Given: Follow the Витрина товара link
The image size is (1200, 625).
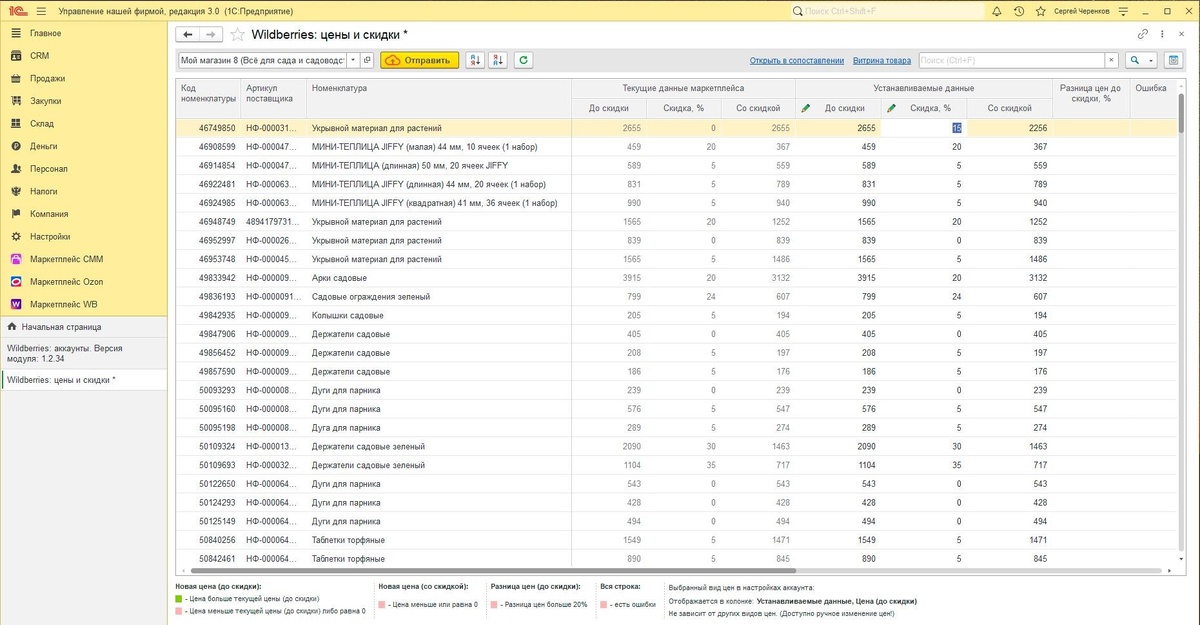Looking at the screenshot, I should click(882, 61).
